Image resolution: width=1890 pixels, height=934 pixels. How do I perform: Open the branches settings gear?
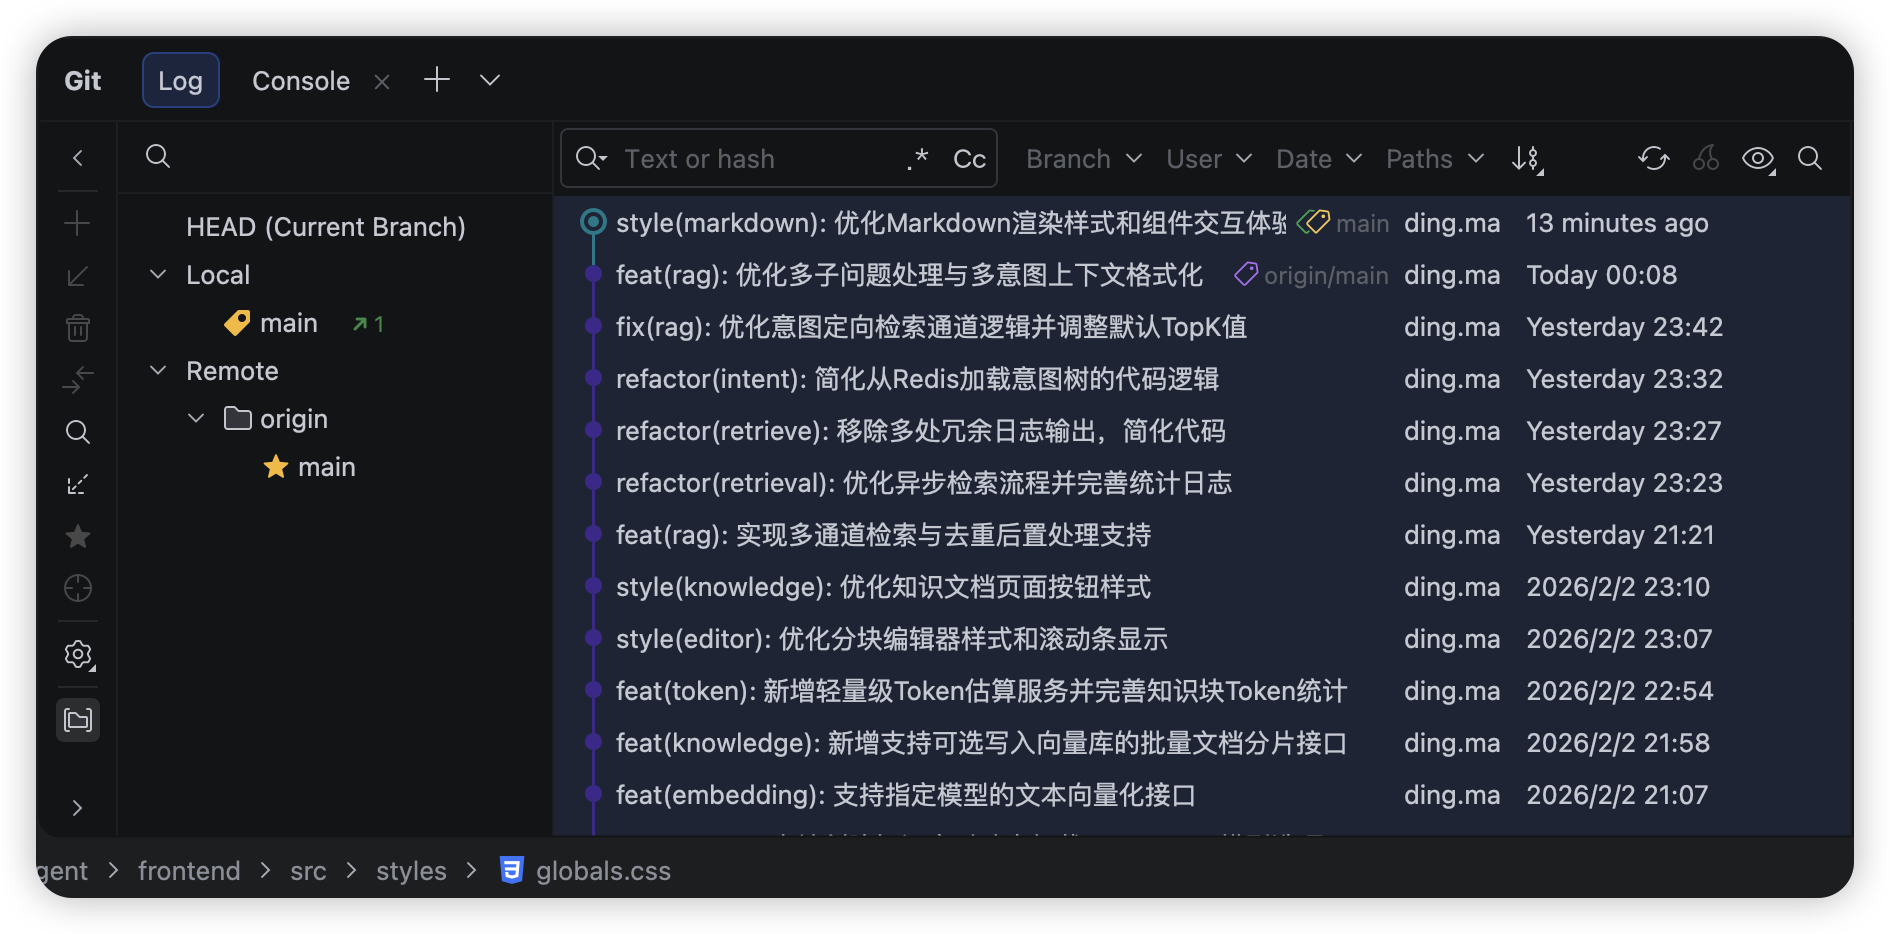pos(78,654)
